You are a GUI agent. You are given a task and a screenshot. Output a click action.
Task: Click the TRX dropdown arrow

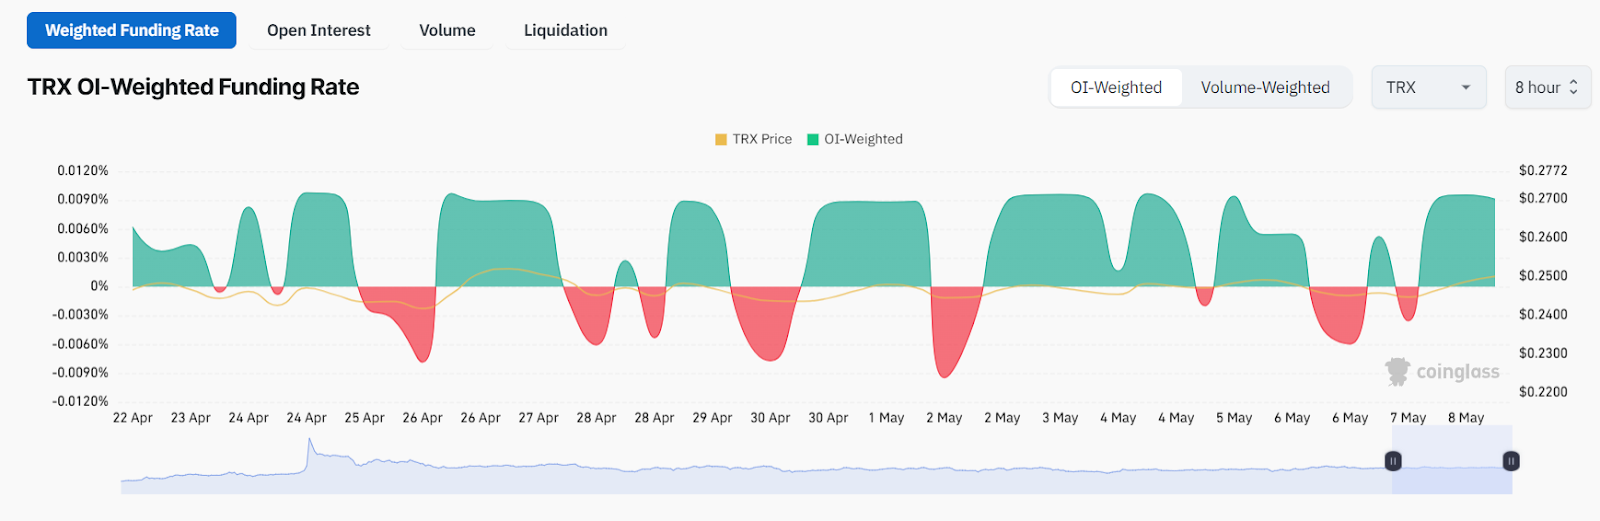click(1466, 87)
